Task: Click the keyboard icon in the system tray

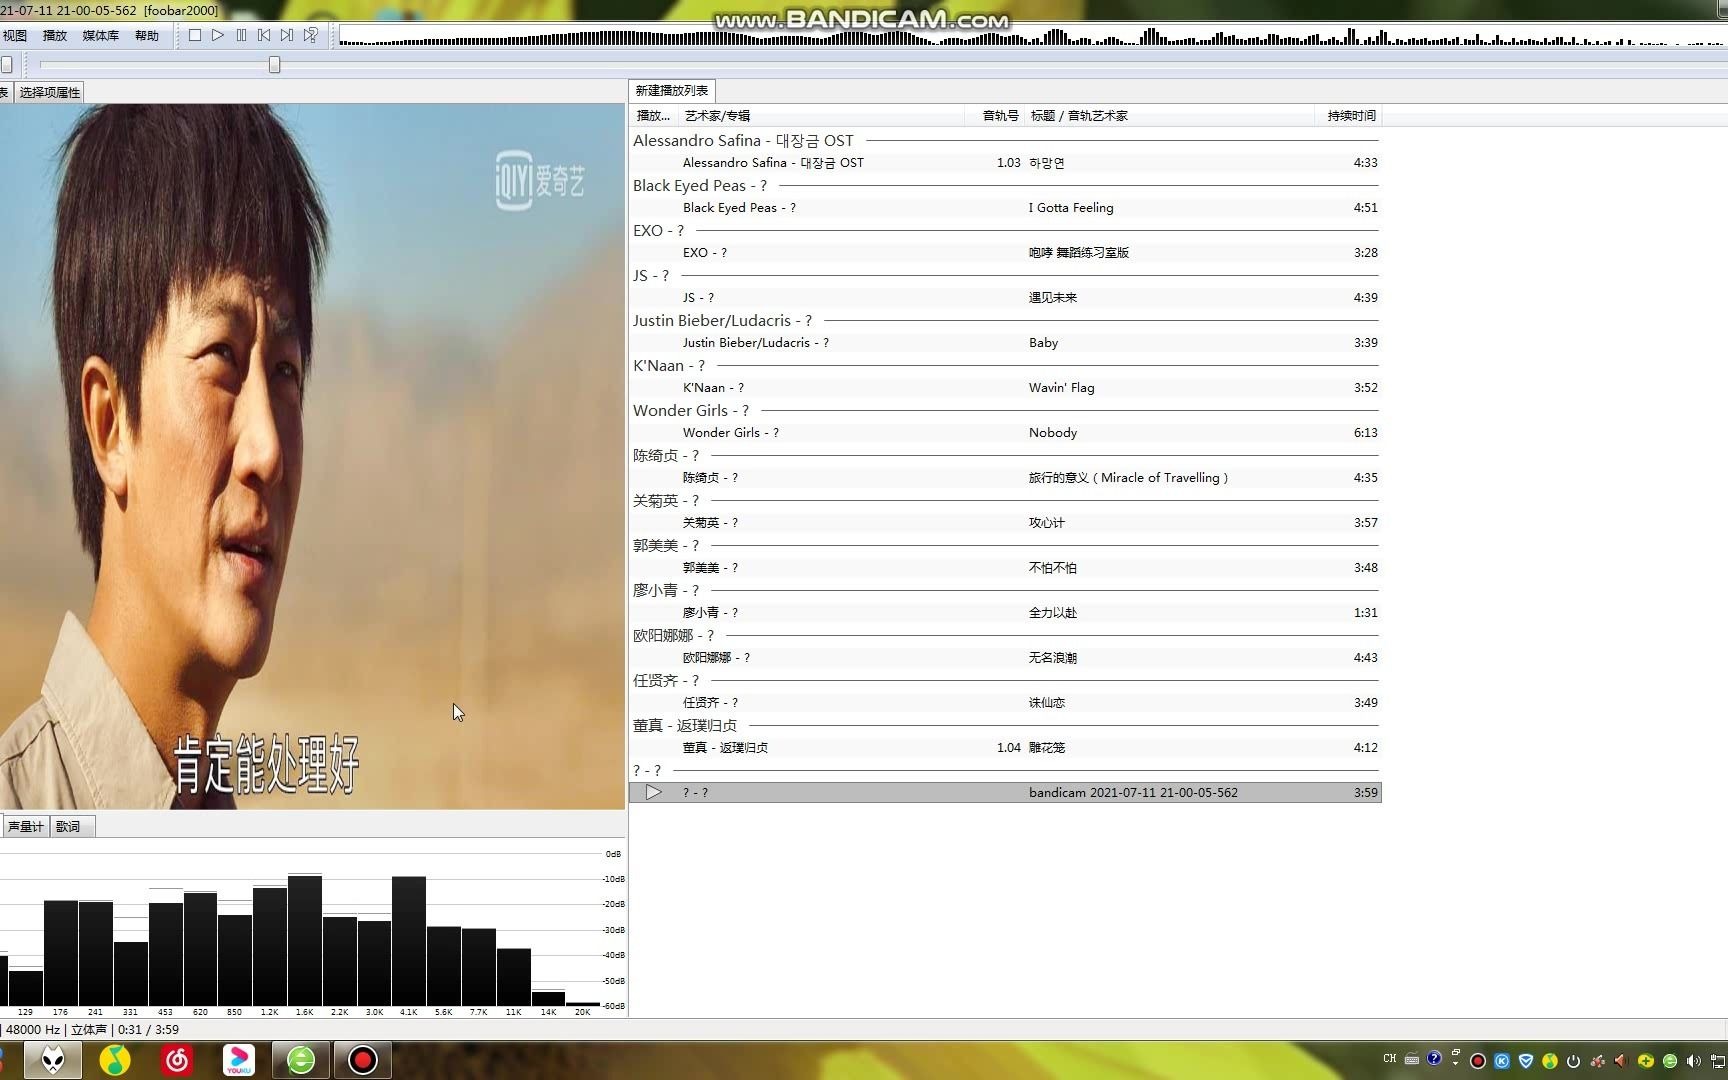Action: (x=1412, y=1059)
